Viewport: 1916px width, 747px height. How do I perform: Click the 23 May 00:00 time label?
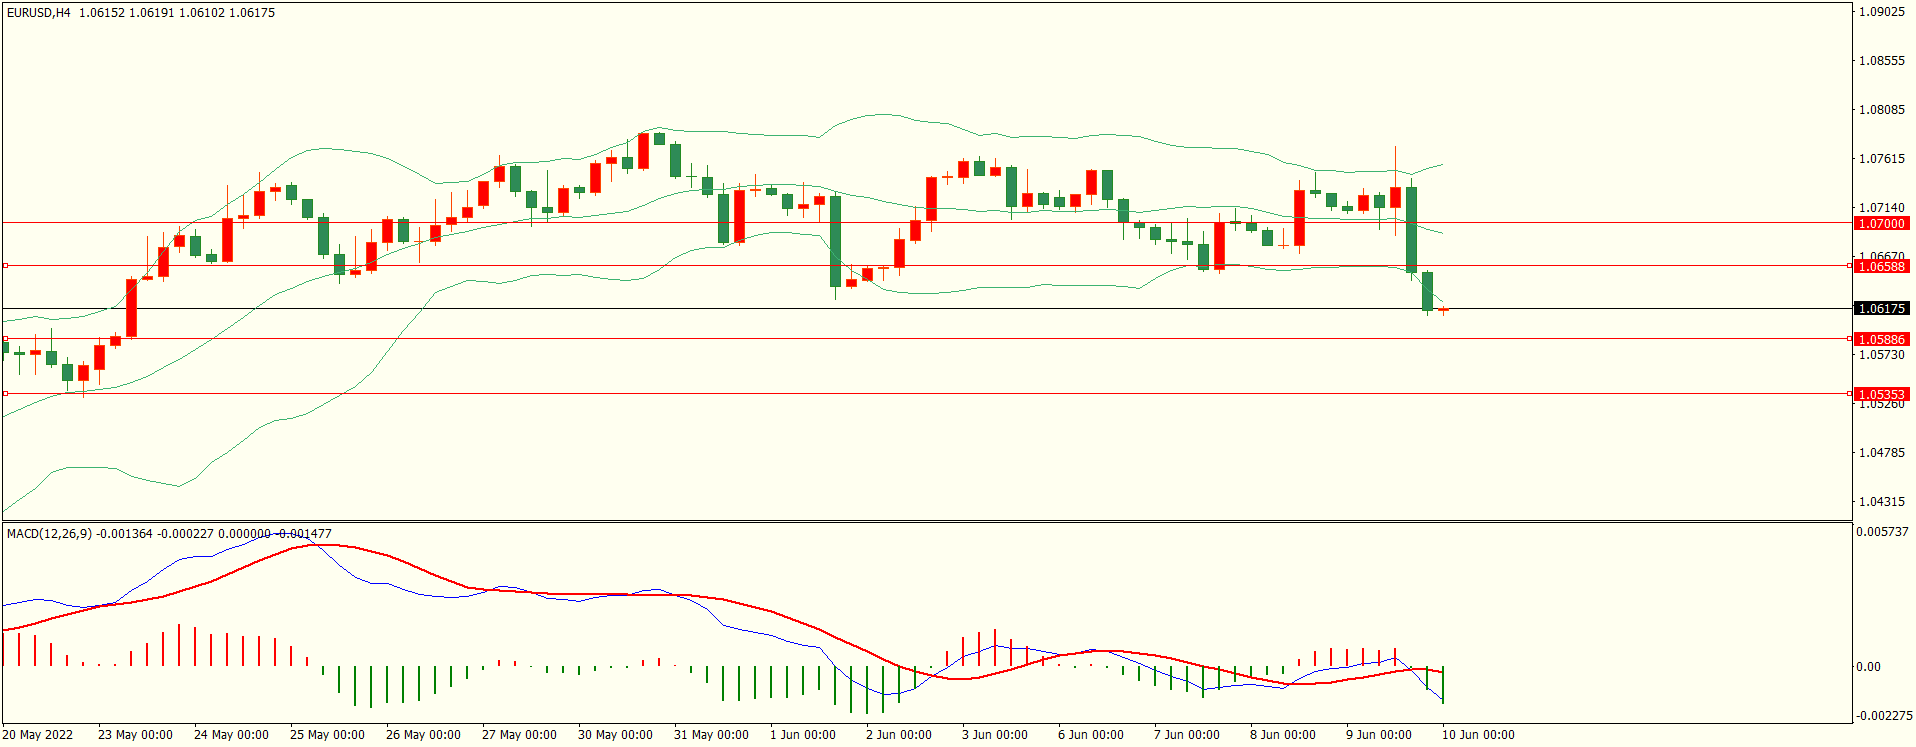(x=135, y=735)
